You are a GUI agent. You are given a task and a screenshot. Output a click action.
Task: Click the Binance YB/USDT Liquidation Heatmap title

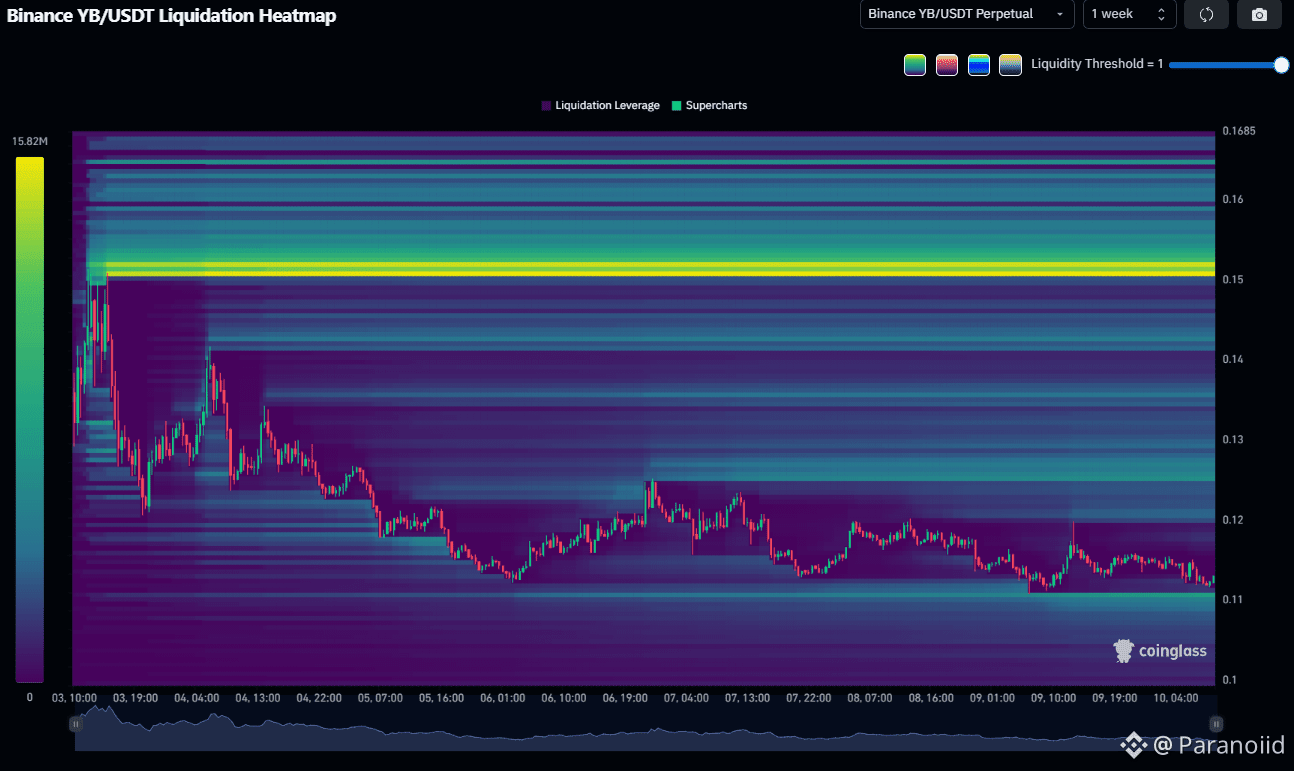pyautogui.click(x=171, y=16)
